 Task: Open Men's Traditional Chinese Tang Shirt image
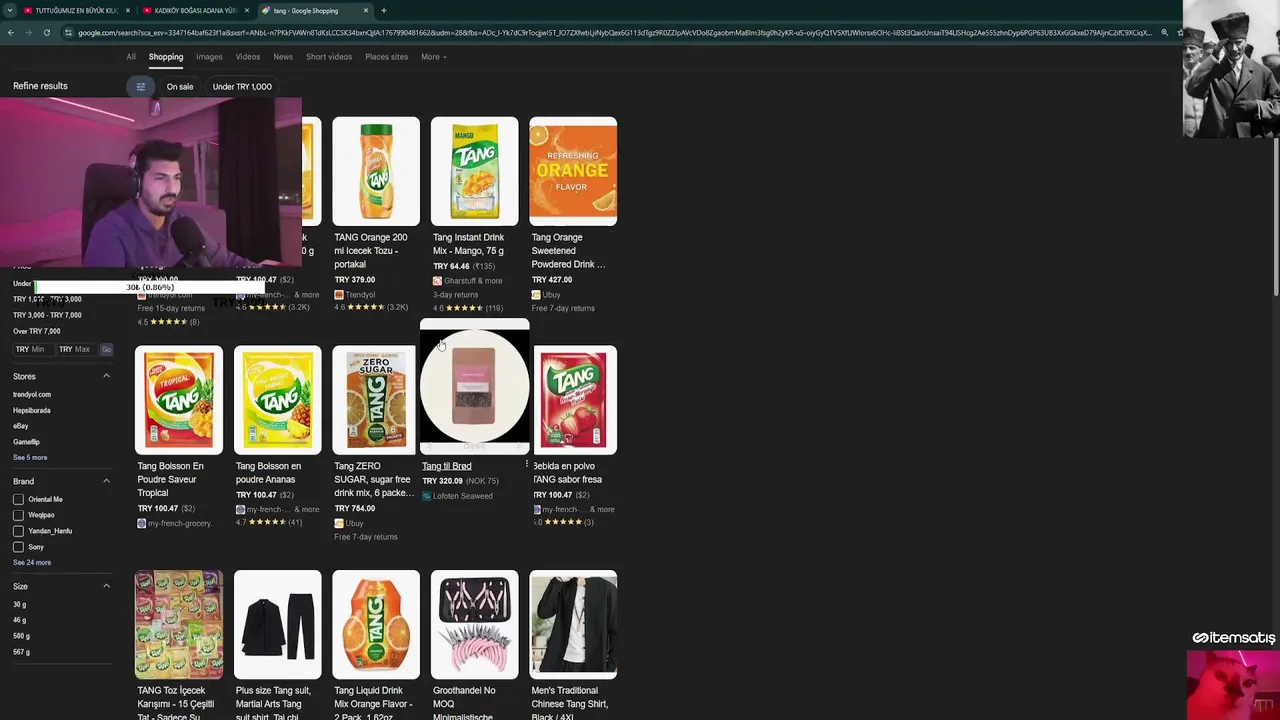(x=573, y=625)
